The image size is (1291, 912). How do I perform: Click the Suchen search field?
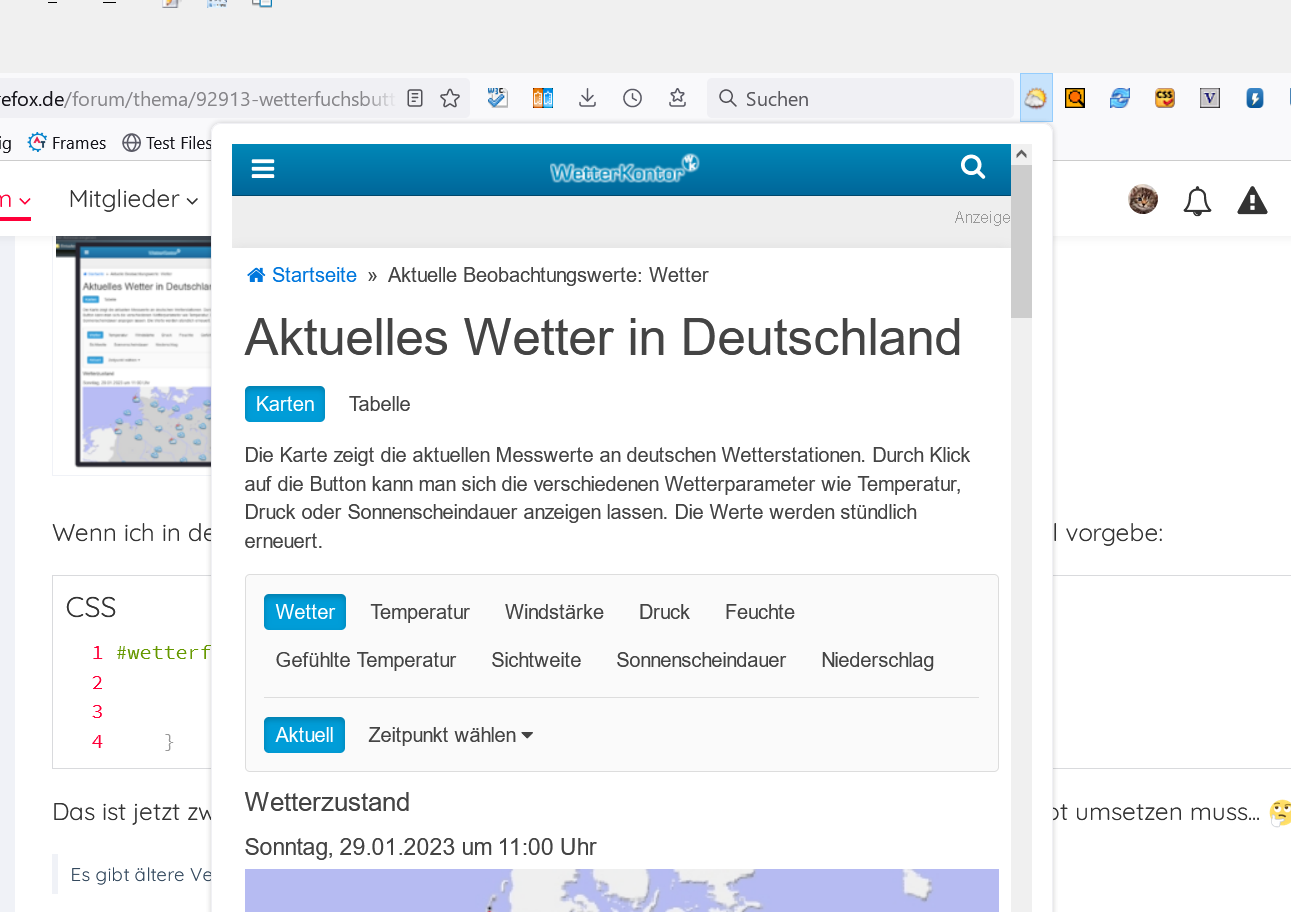[870, 99]
